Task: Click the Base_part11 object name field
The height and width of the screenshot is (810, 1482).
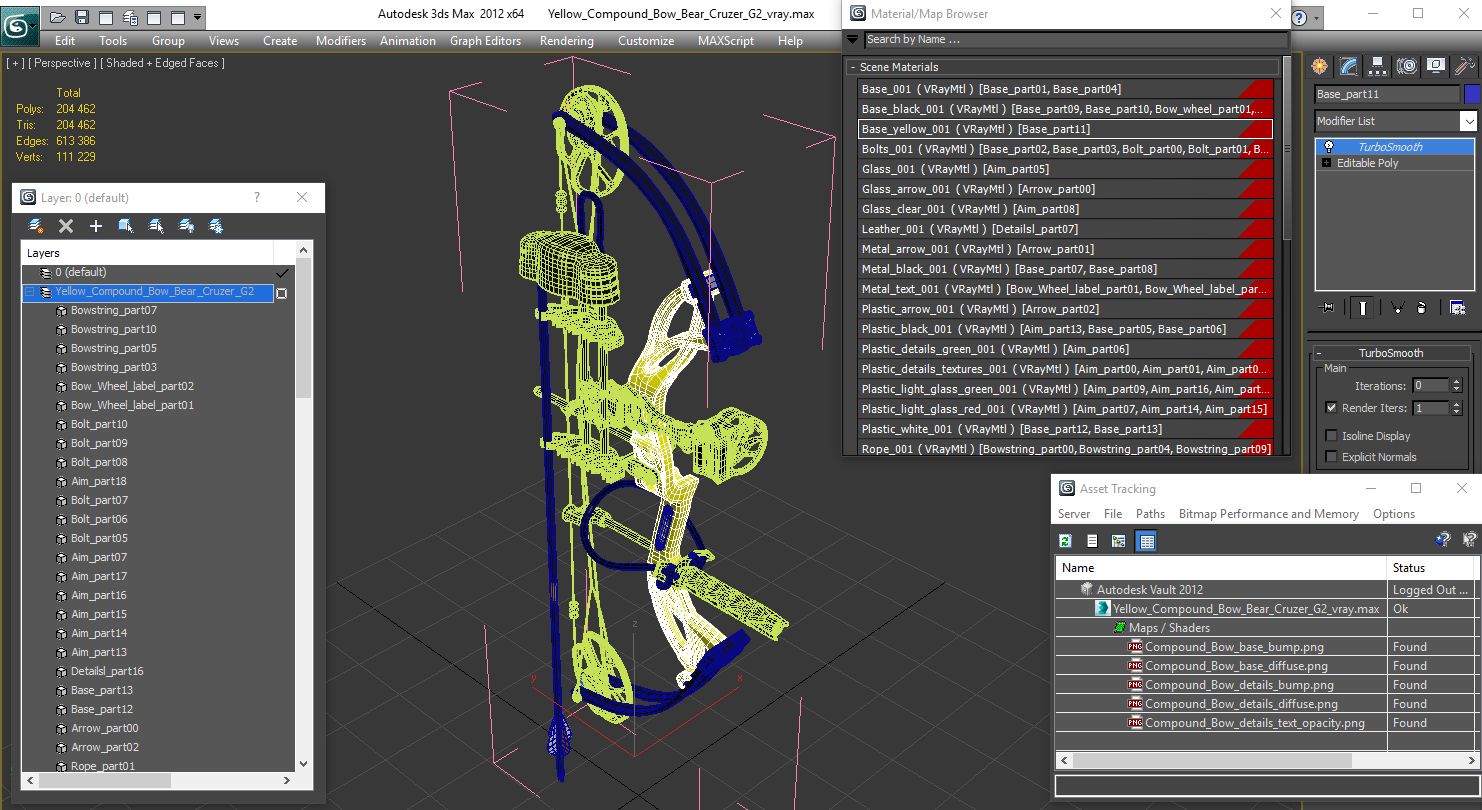Action: coord(1387,94)
